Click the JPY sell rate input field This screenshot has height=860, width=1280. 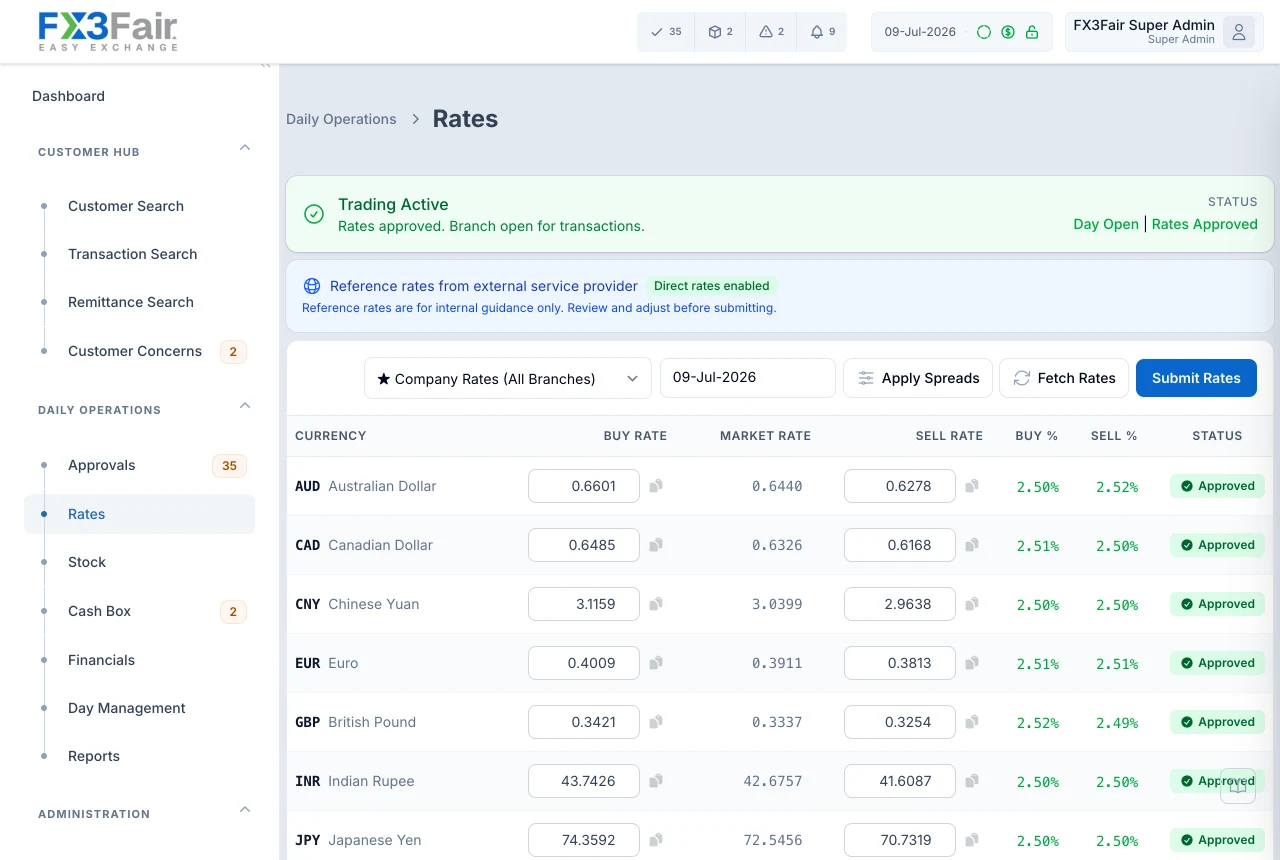pyautogui.click(x=900, y=840)
